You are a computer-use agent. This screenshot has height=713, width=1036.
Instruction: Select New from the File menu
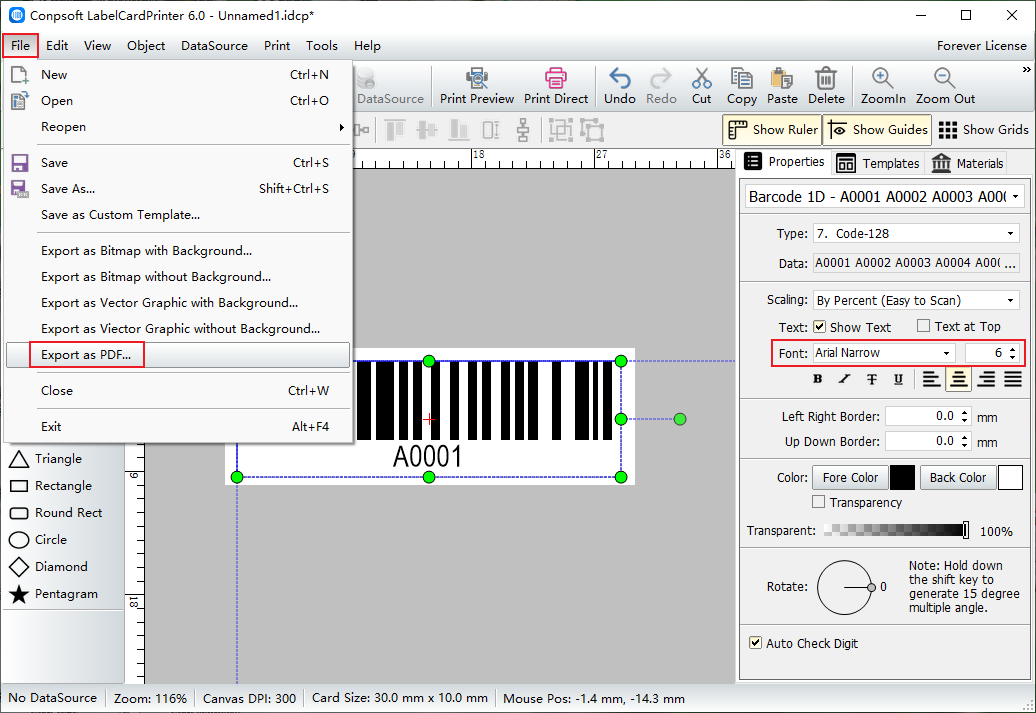pos(178,75)
